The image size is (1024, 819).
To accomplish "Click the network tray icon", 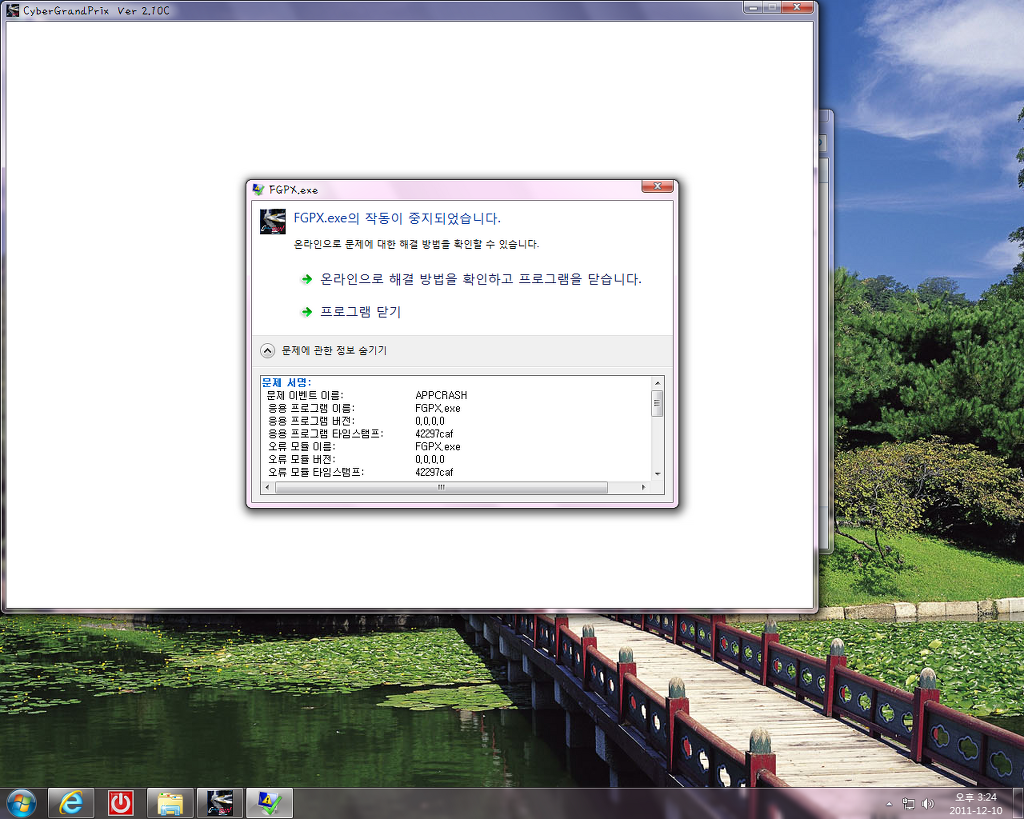I will 909,803.
